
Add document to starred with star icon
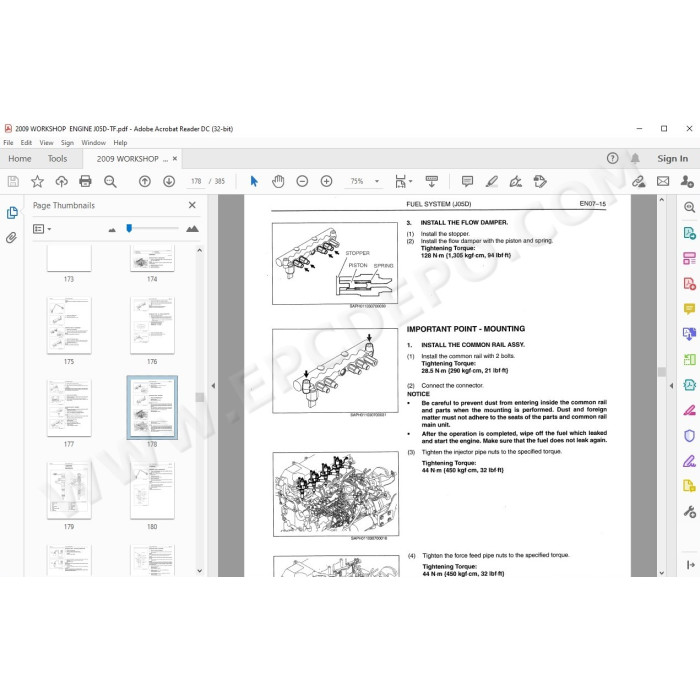pos(38,181)
